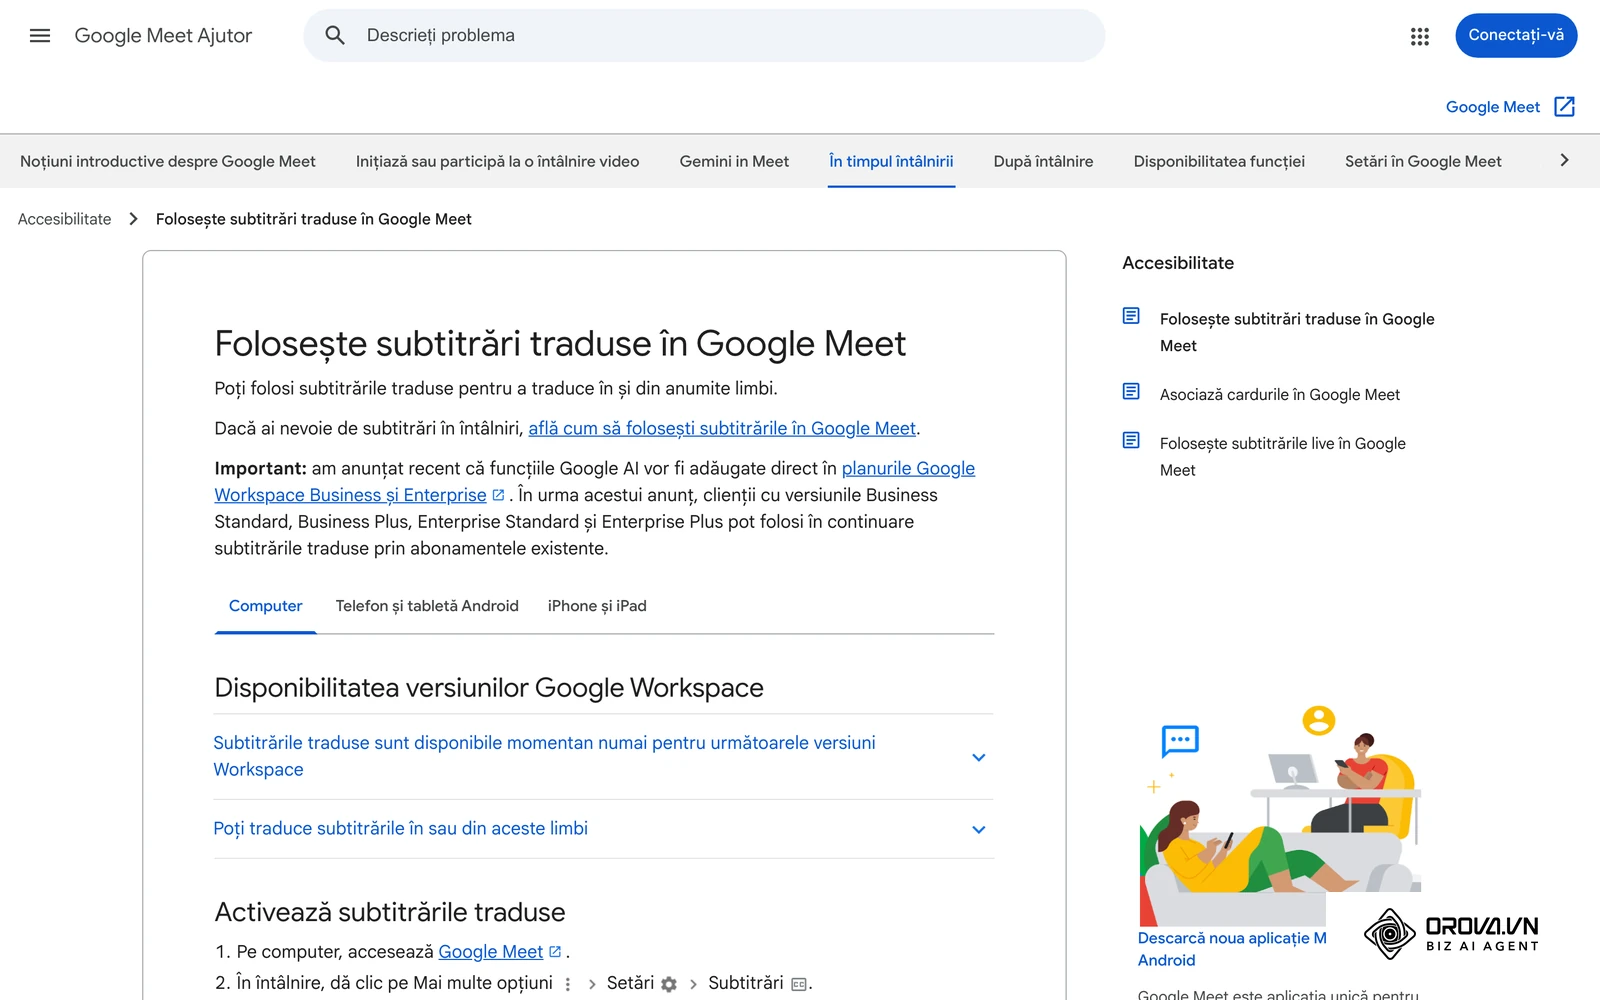Show more navigation tabs with right chevron

(1564, 161)
